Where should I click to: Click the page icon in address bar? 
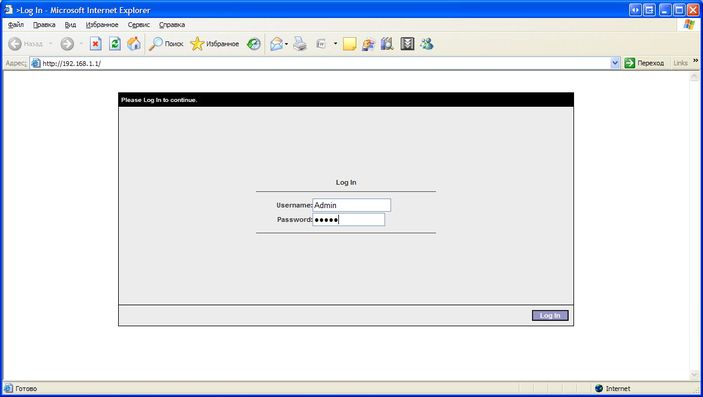pos(36,63)
